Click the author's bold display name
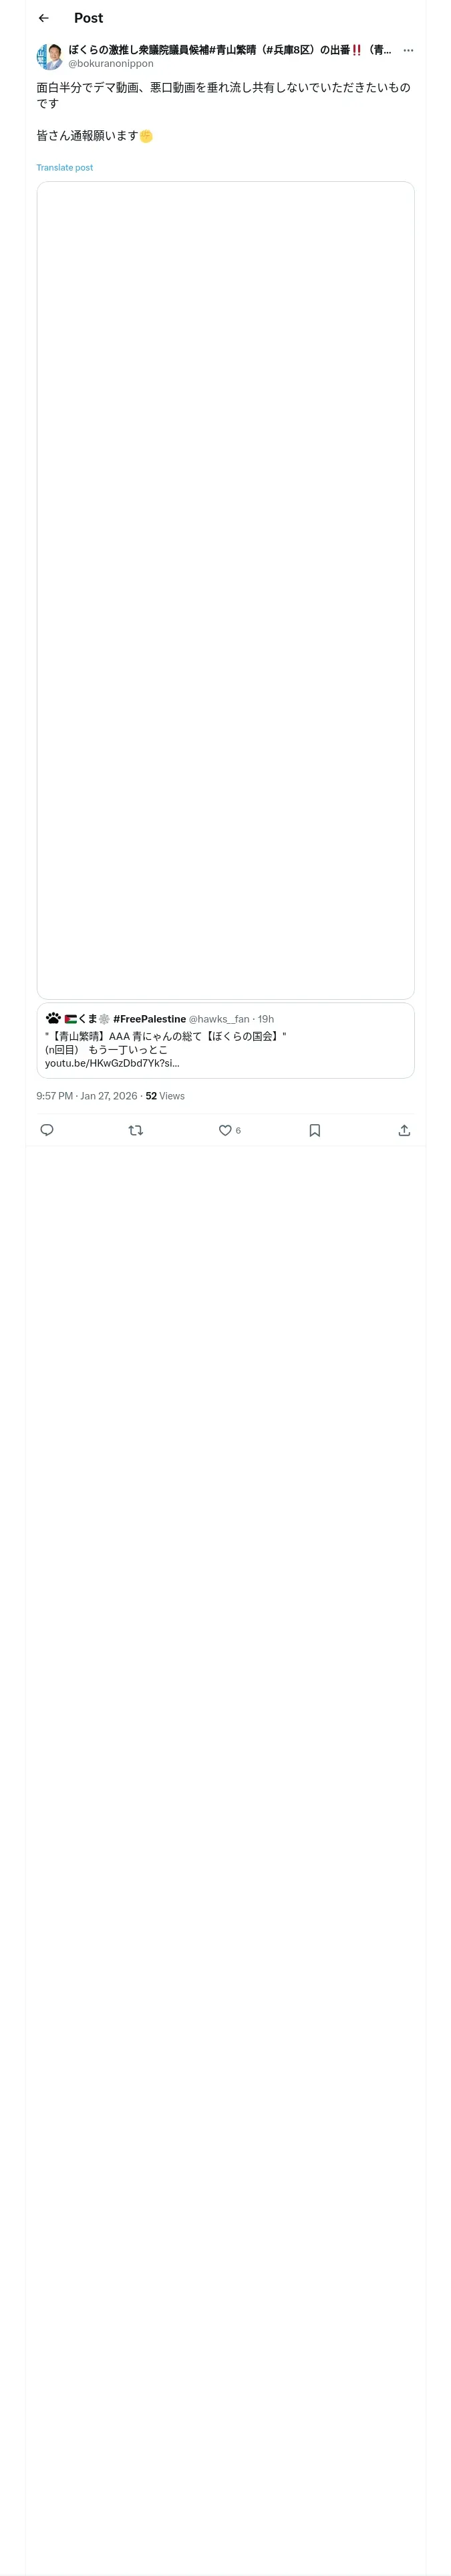451x2576 pixels. tap(230, 50)
